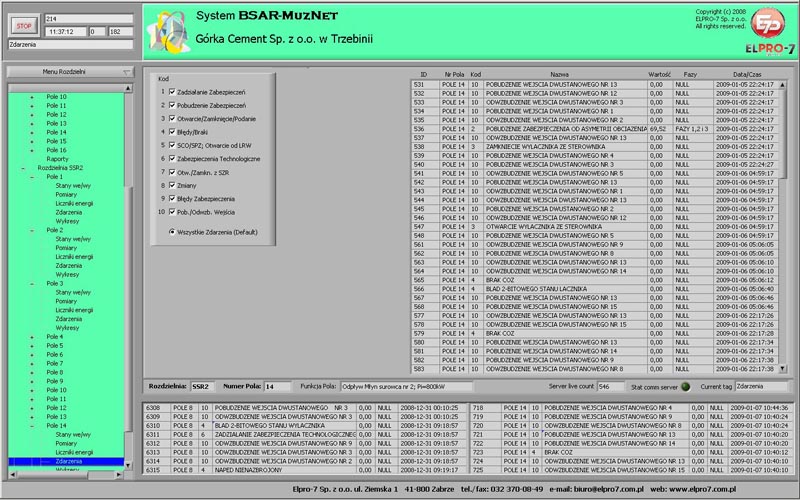The image size is (800, 500).
Task: Open Pomiary under Pole 2
Action: point(66,248)
